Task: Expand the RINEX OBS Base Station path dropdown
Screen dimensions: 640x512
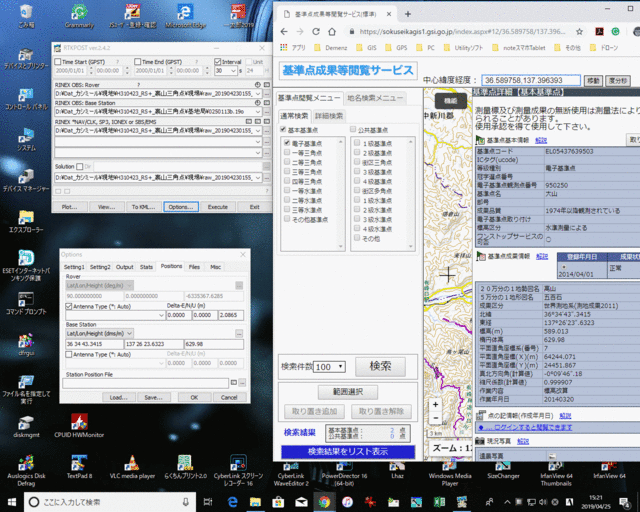Action: tap(258, 111)
